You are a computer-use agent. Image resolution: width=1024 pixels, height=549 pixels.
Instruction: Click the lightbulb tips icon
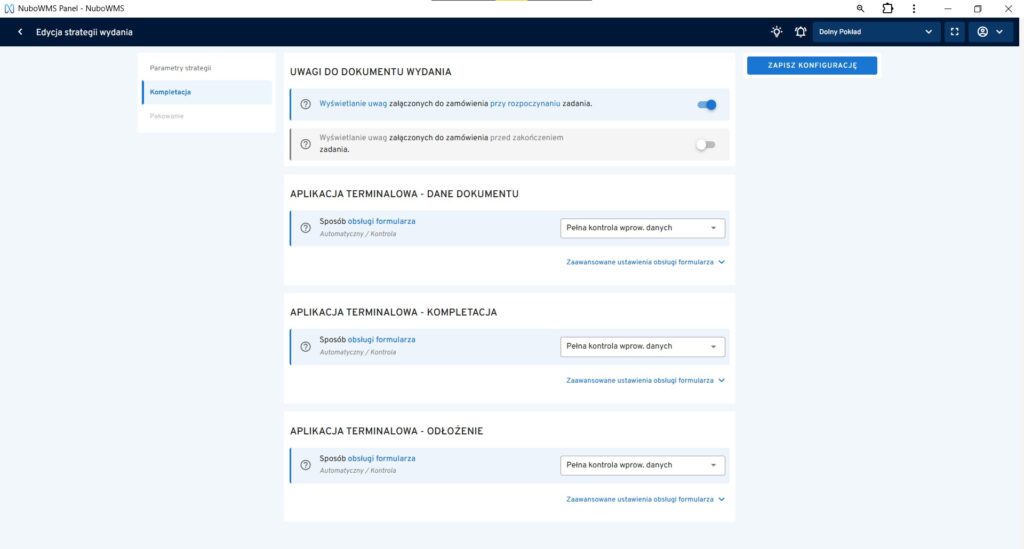[777, 32]
